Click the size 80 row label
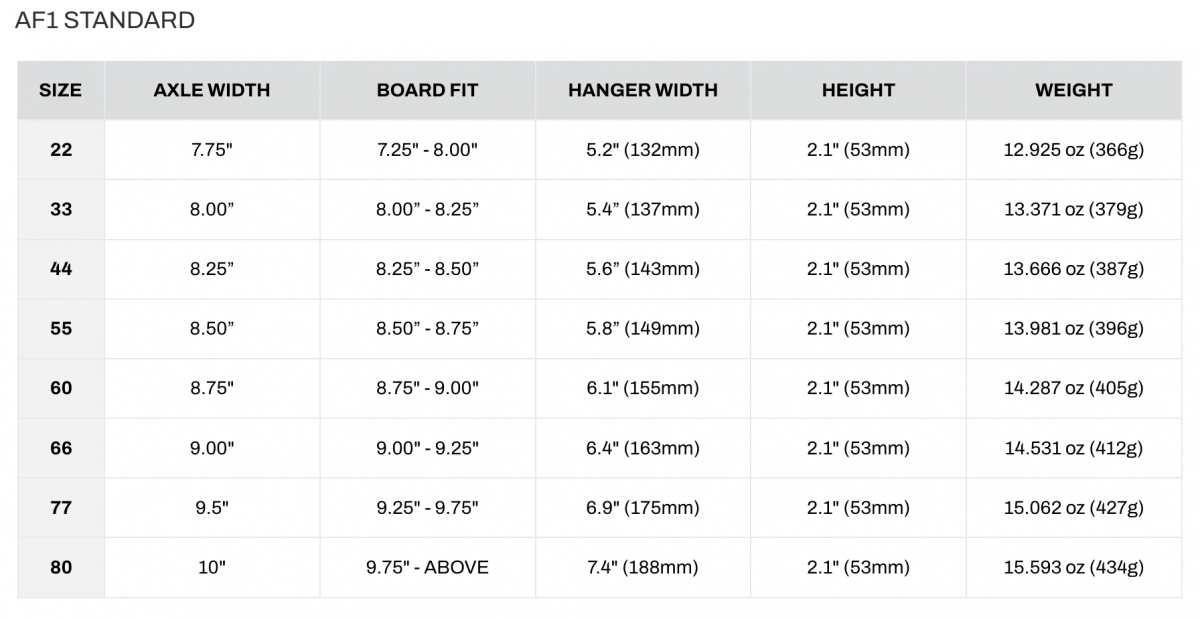The image size is (1200, 621). point(61,567)
